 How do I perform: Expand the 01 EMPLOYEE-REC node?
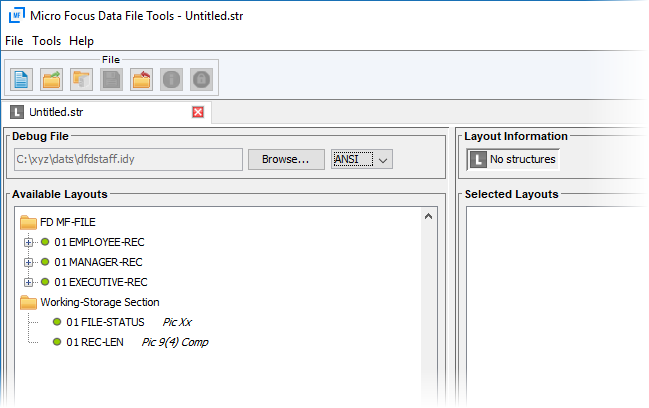click(x=28, y=242)
